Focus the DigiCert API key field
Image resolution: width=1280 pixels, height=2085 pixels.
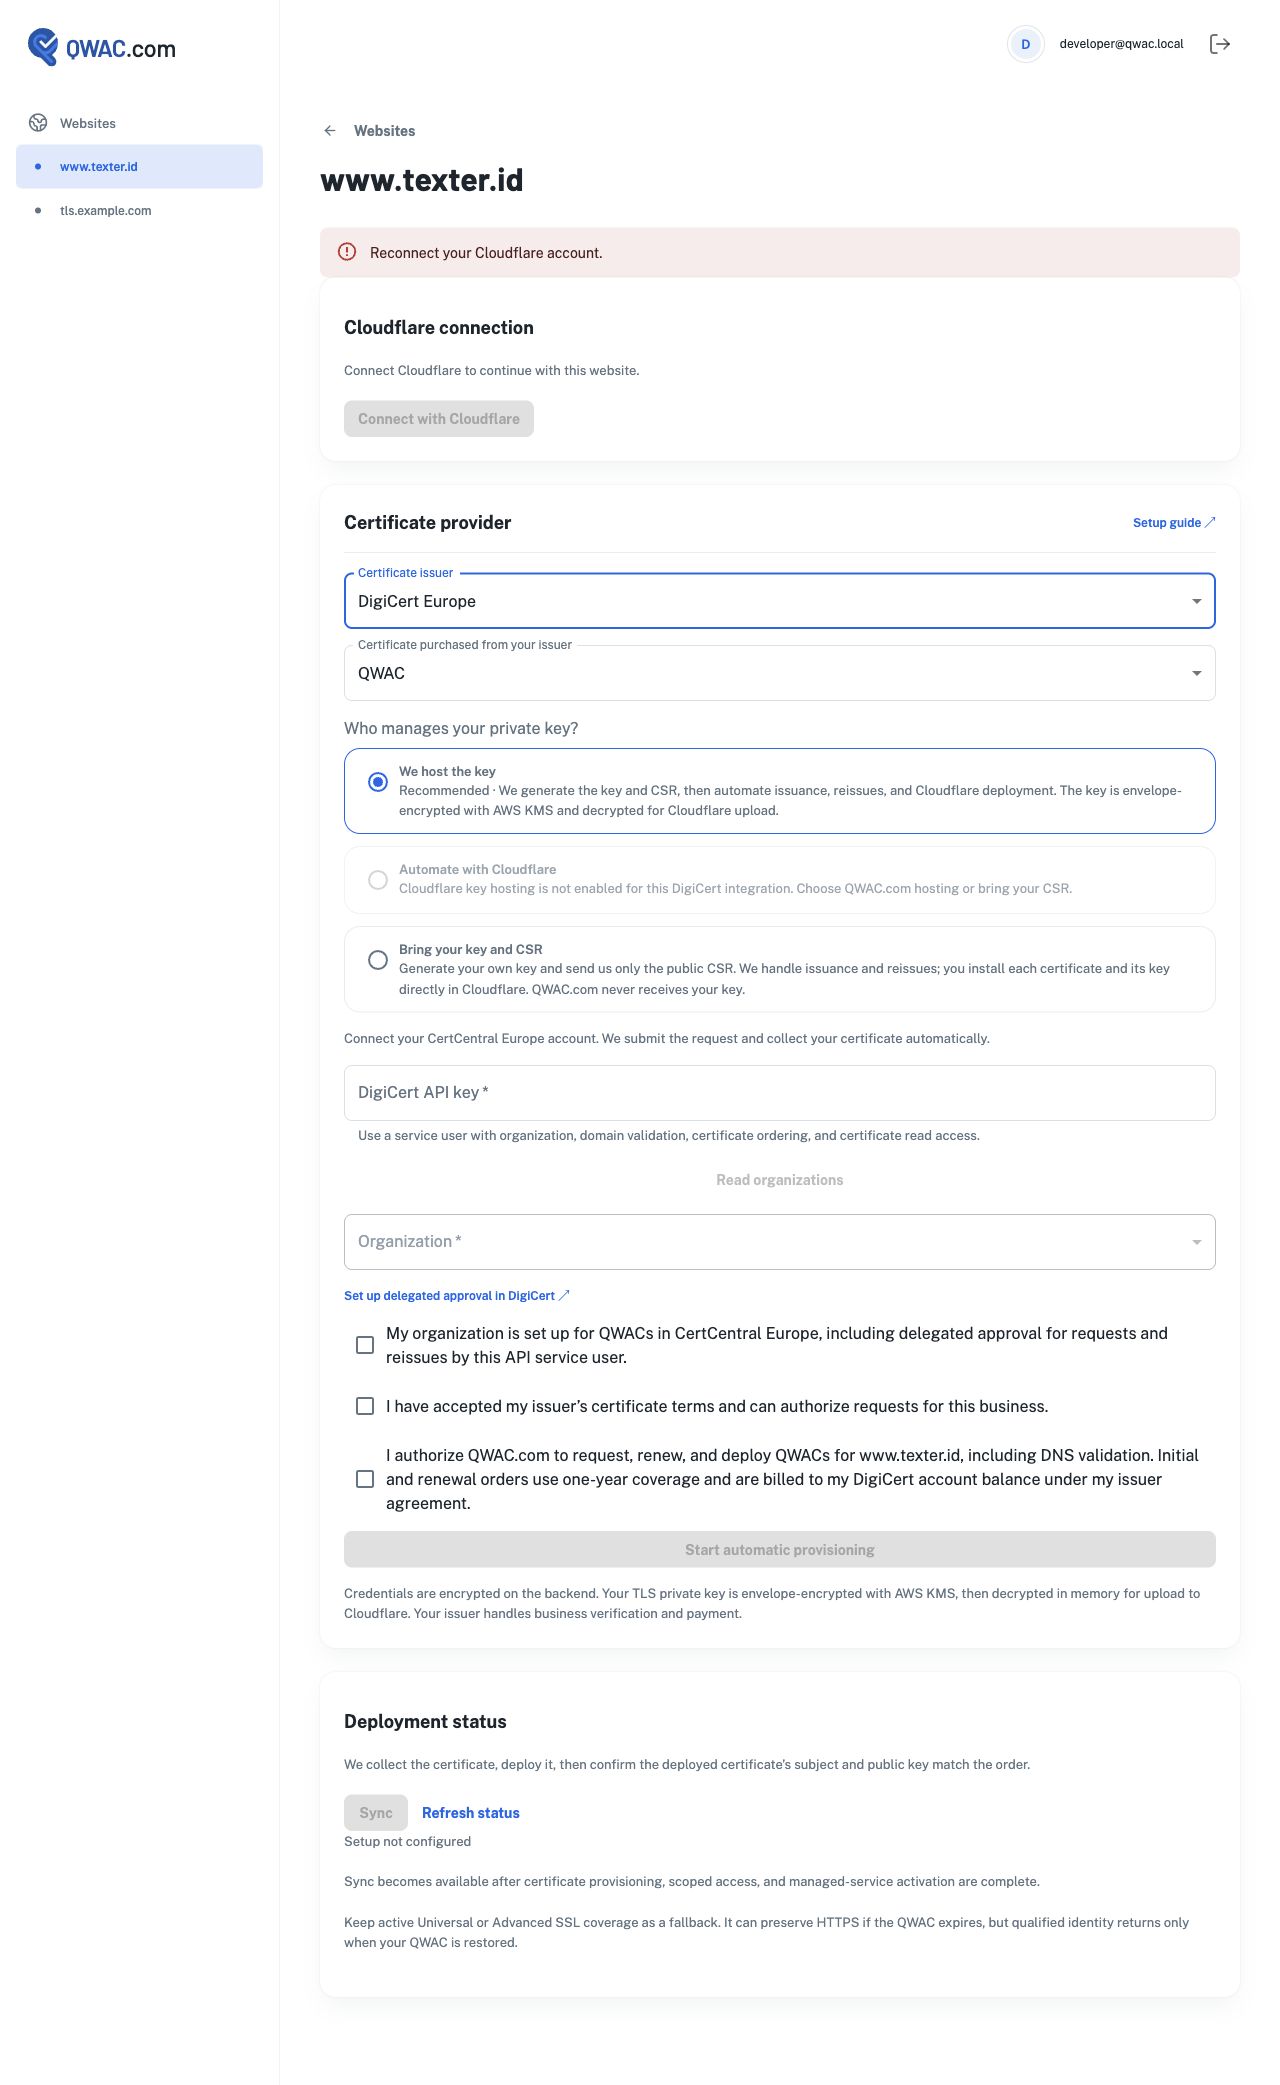[x=780, y=1093]
